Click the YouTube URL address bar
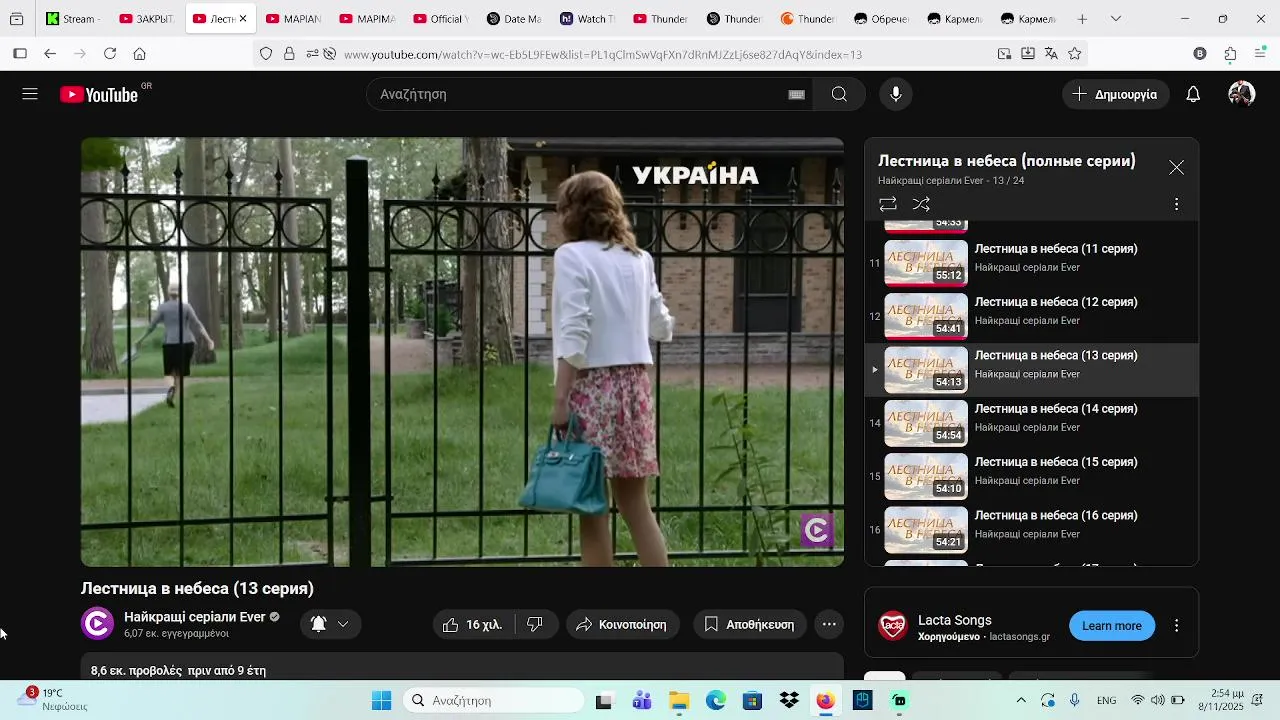The image size is (1280, 720). click(x=602, y=55)
